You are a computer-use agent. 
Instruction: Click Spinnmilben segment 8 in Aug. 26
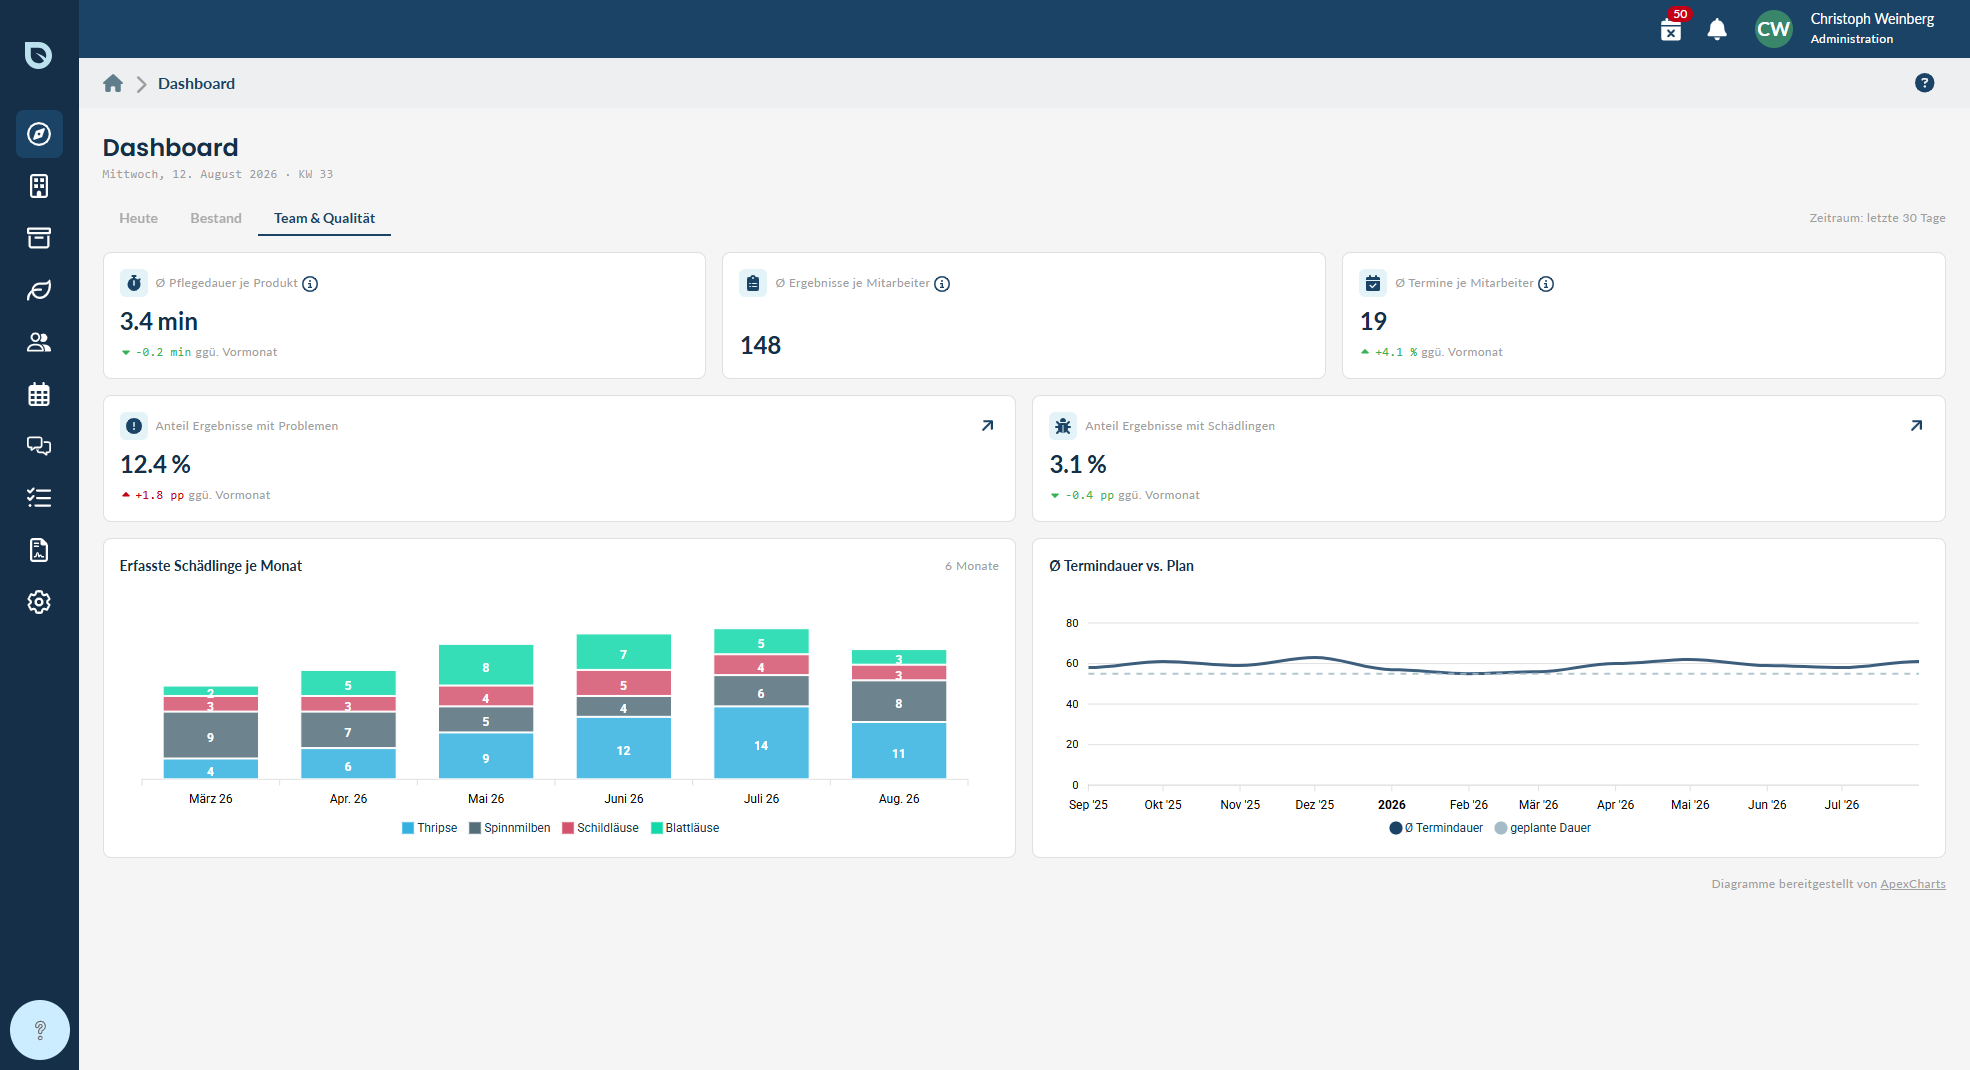tap(899, 701)
